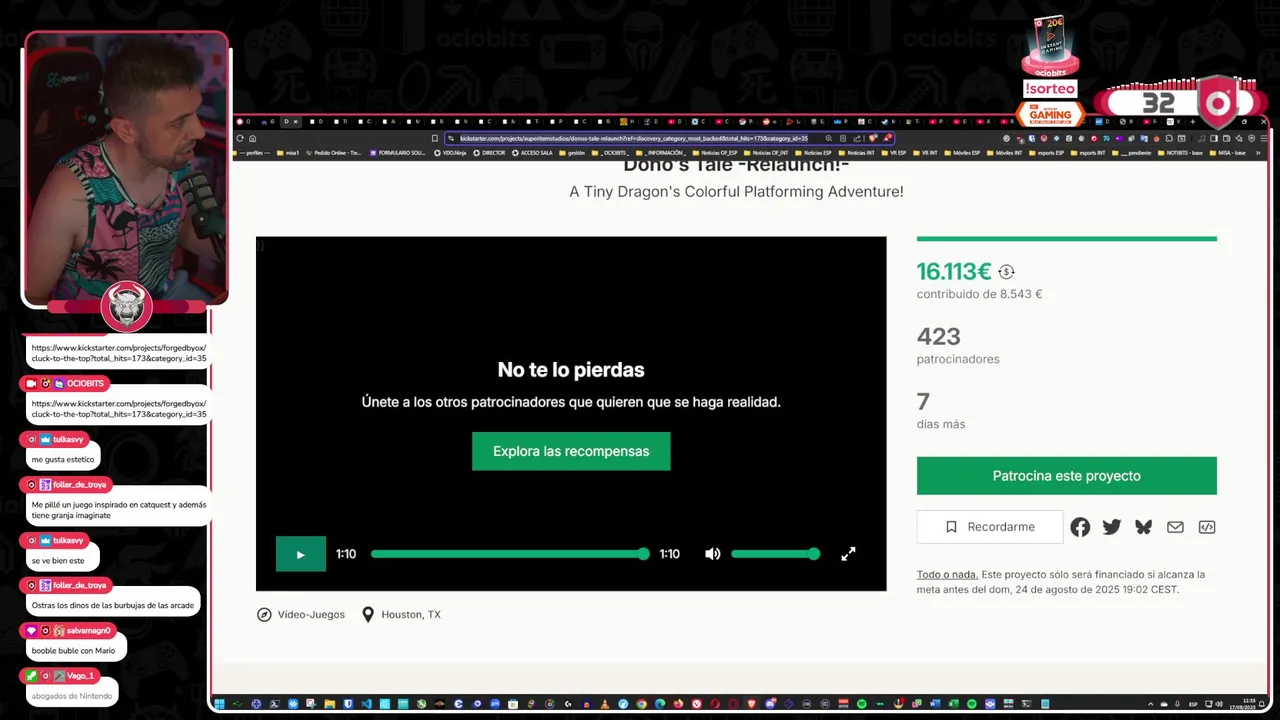Open the embed code icon

pyautogui.click(x=1207, y=527)
